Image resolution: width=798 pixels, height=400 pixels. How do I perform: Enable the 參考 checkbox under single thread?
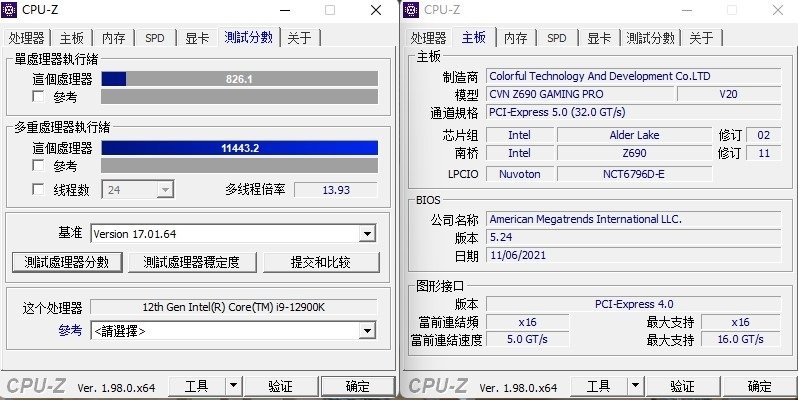(38, 96)
